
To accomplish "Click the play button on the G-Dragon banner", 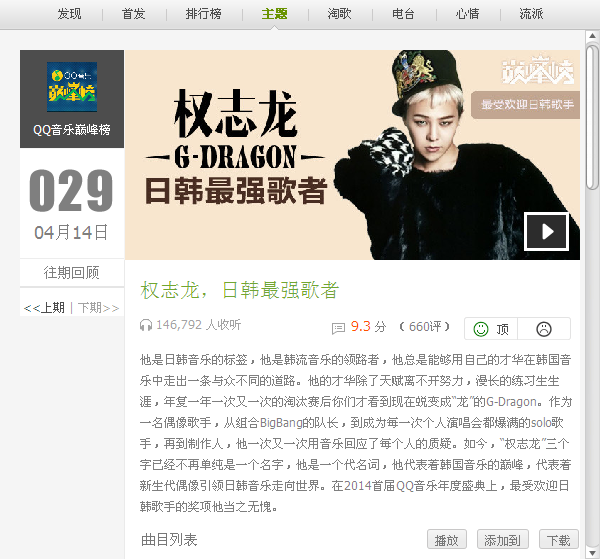I will (546, 231).
